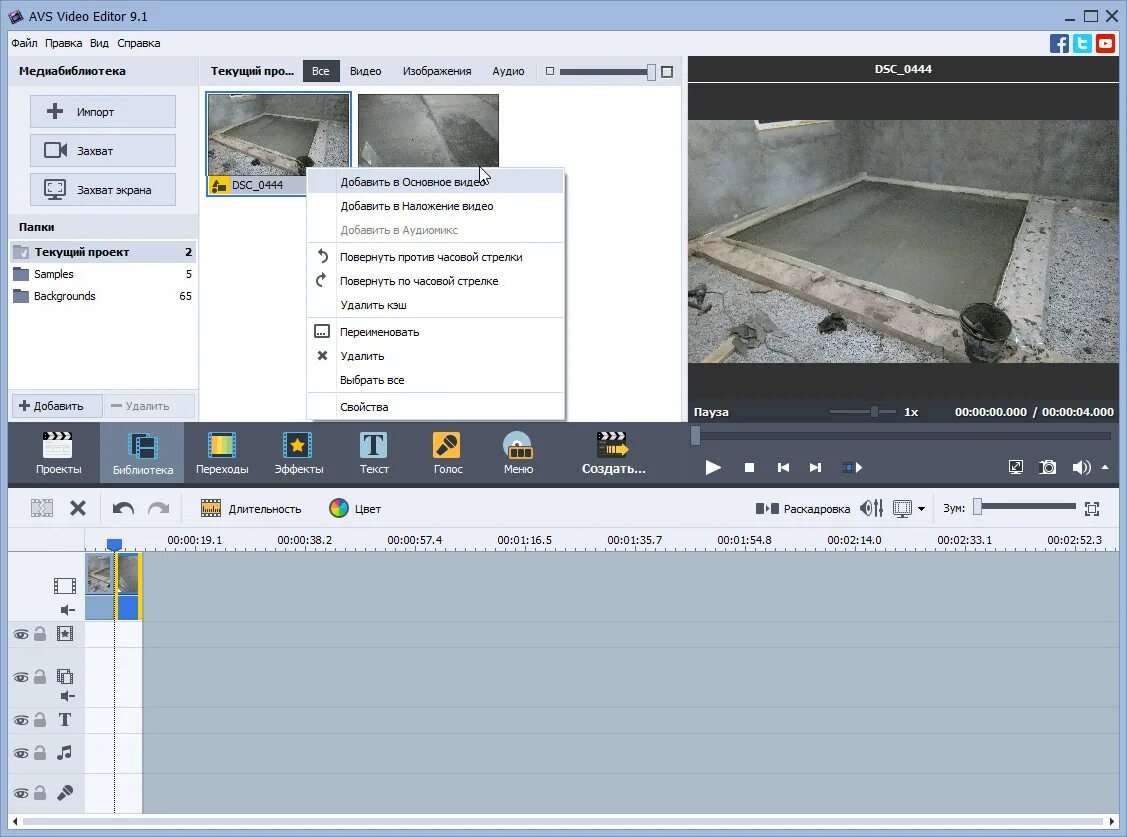1127x837 pixels.
Task: Lock the video overlay track
Action: coord(40,677)
